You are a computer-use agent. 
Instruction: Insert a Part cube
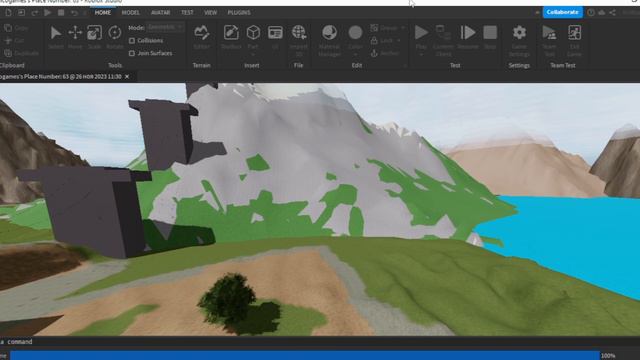click(x=253, y=33)
